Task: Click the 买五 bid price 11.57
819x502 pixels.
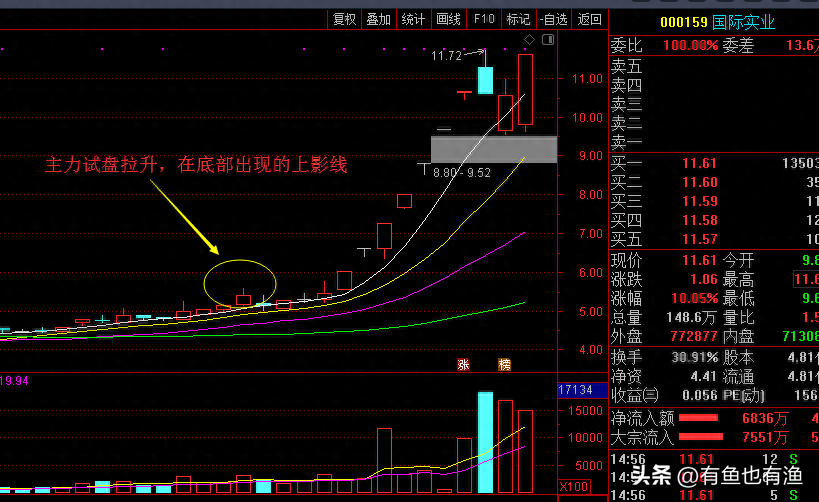Action: (699, 239)
